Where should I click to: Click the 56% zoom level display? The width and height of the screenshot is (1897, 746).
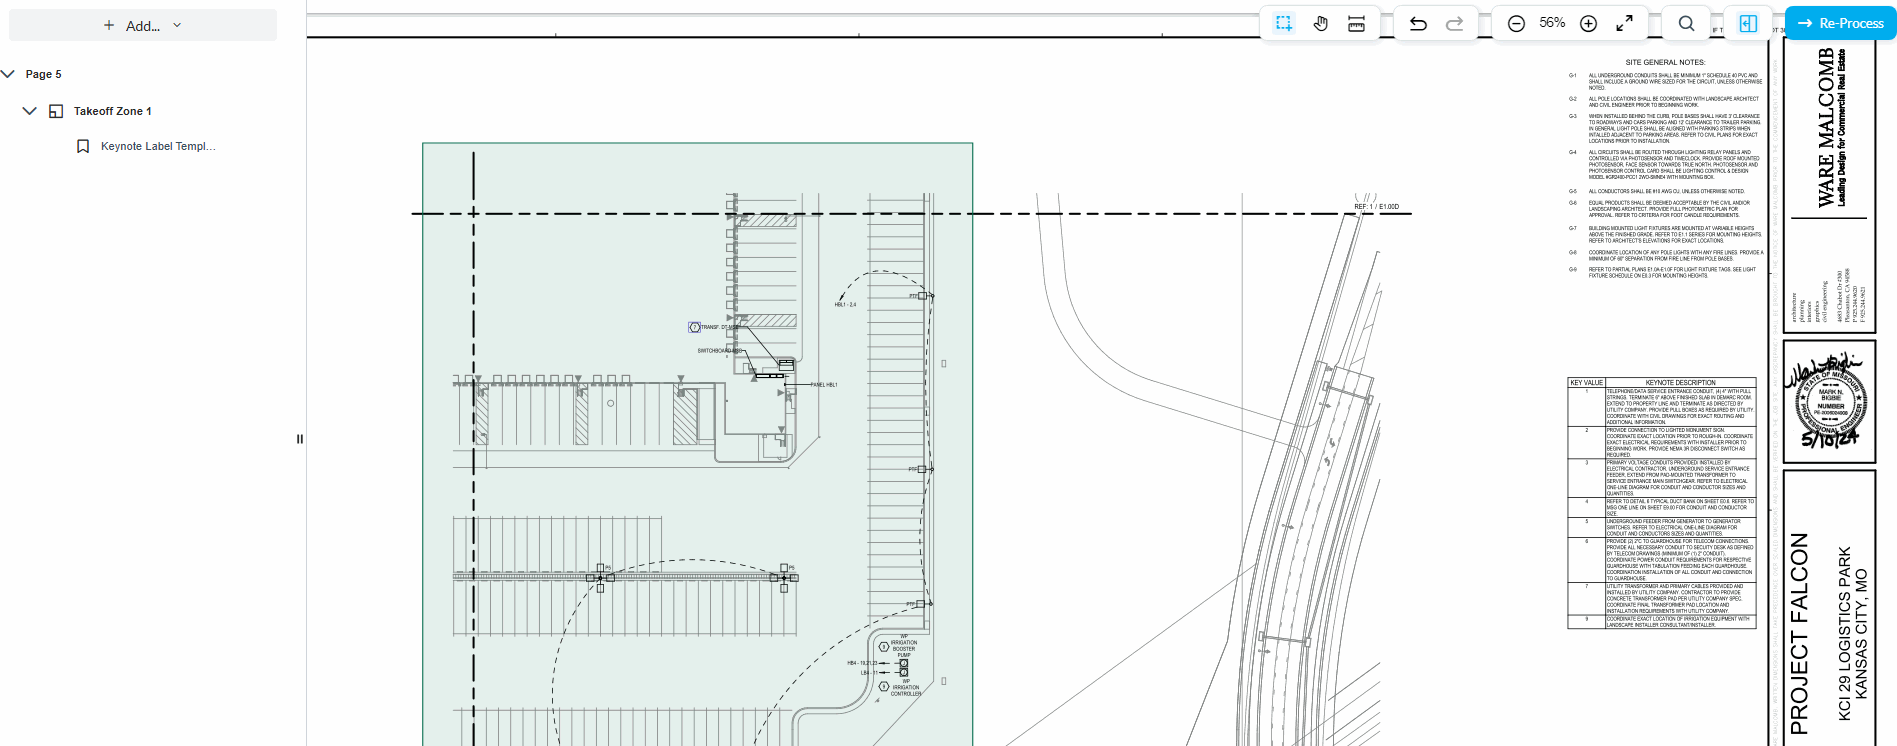pyautogui.click(x=1552, y=23)
